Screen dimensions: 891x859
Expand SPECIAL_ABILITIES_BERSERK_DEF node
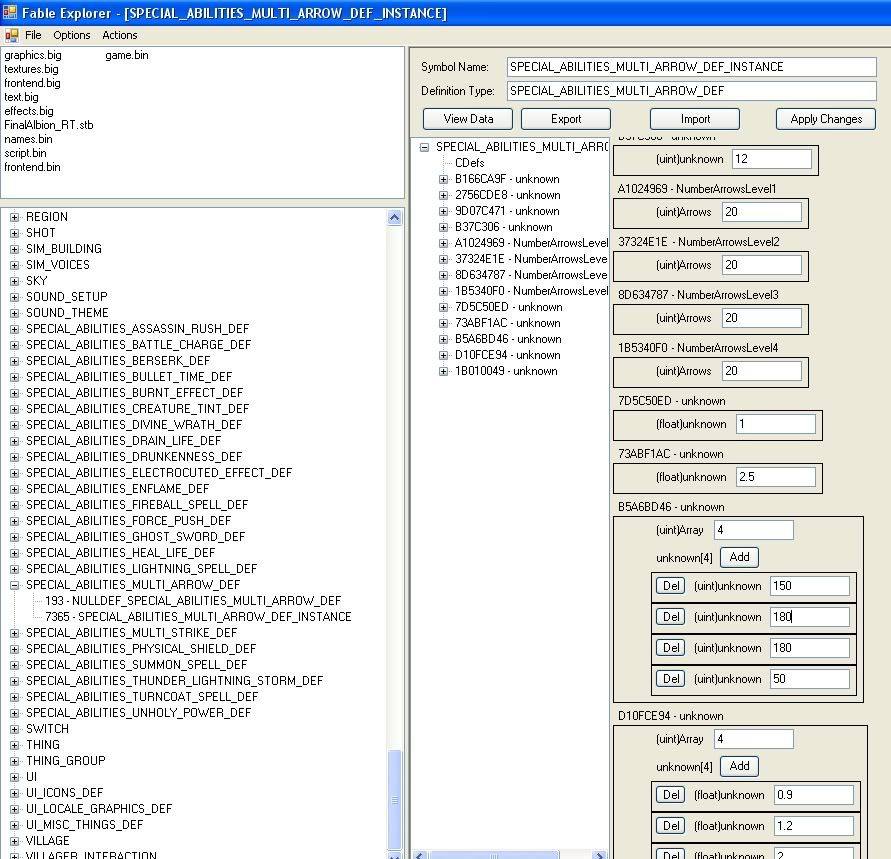pyautogui.click(x=15, y=361)
